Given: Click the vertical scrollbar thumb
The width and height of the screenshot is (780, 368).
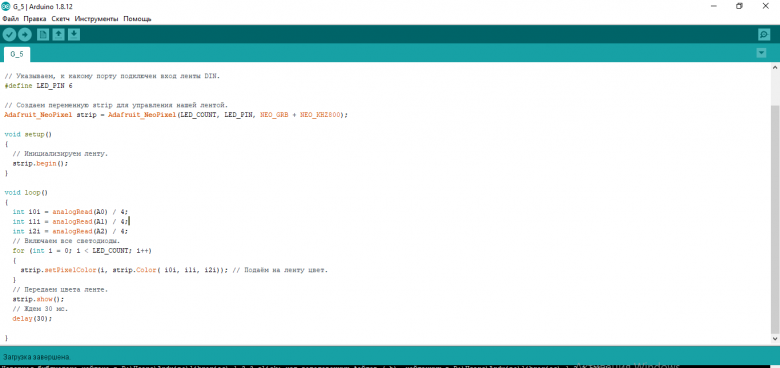Looking at the screenshot, I should 775,219.
